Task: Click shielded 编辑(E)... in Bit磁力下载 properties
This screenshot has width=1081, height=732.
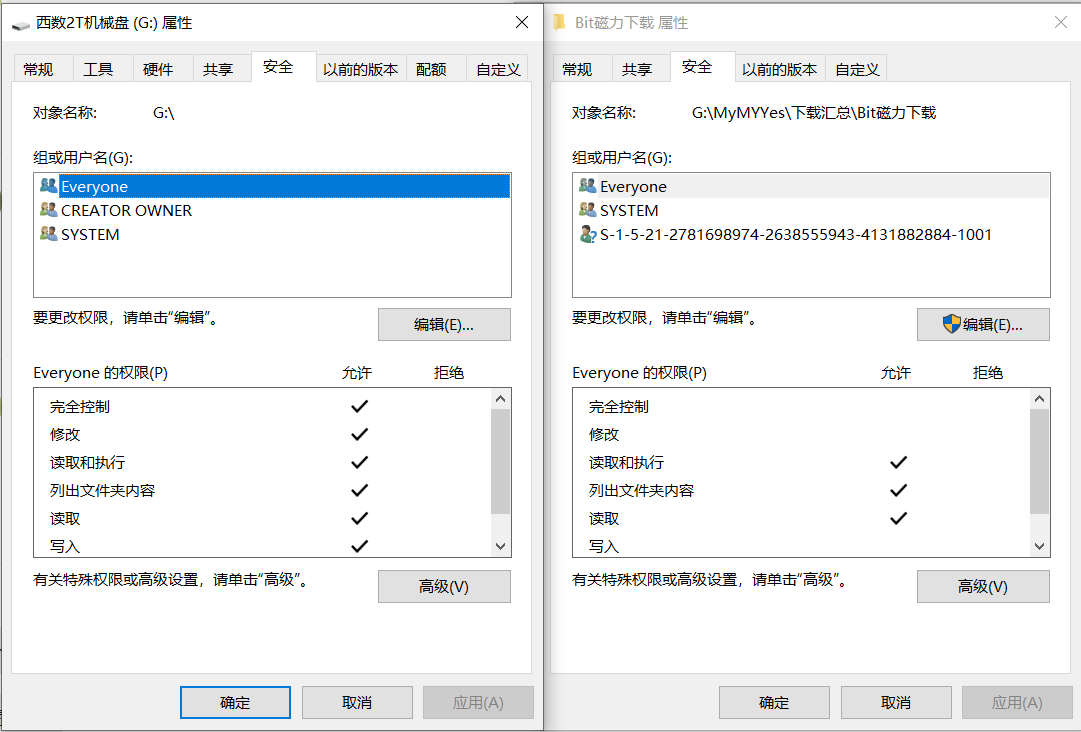Action: click(x=983, y=324)
